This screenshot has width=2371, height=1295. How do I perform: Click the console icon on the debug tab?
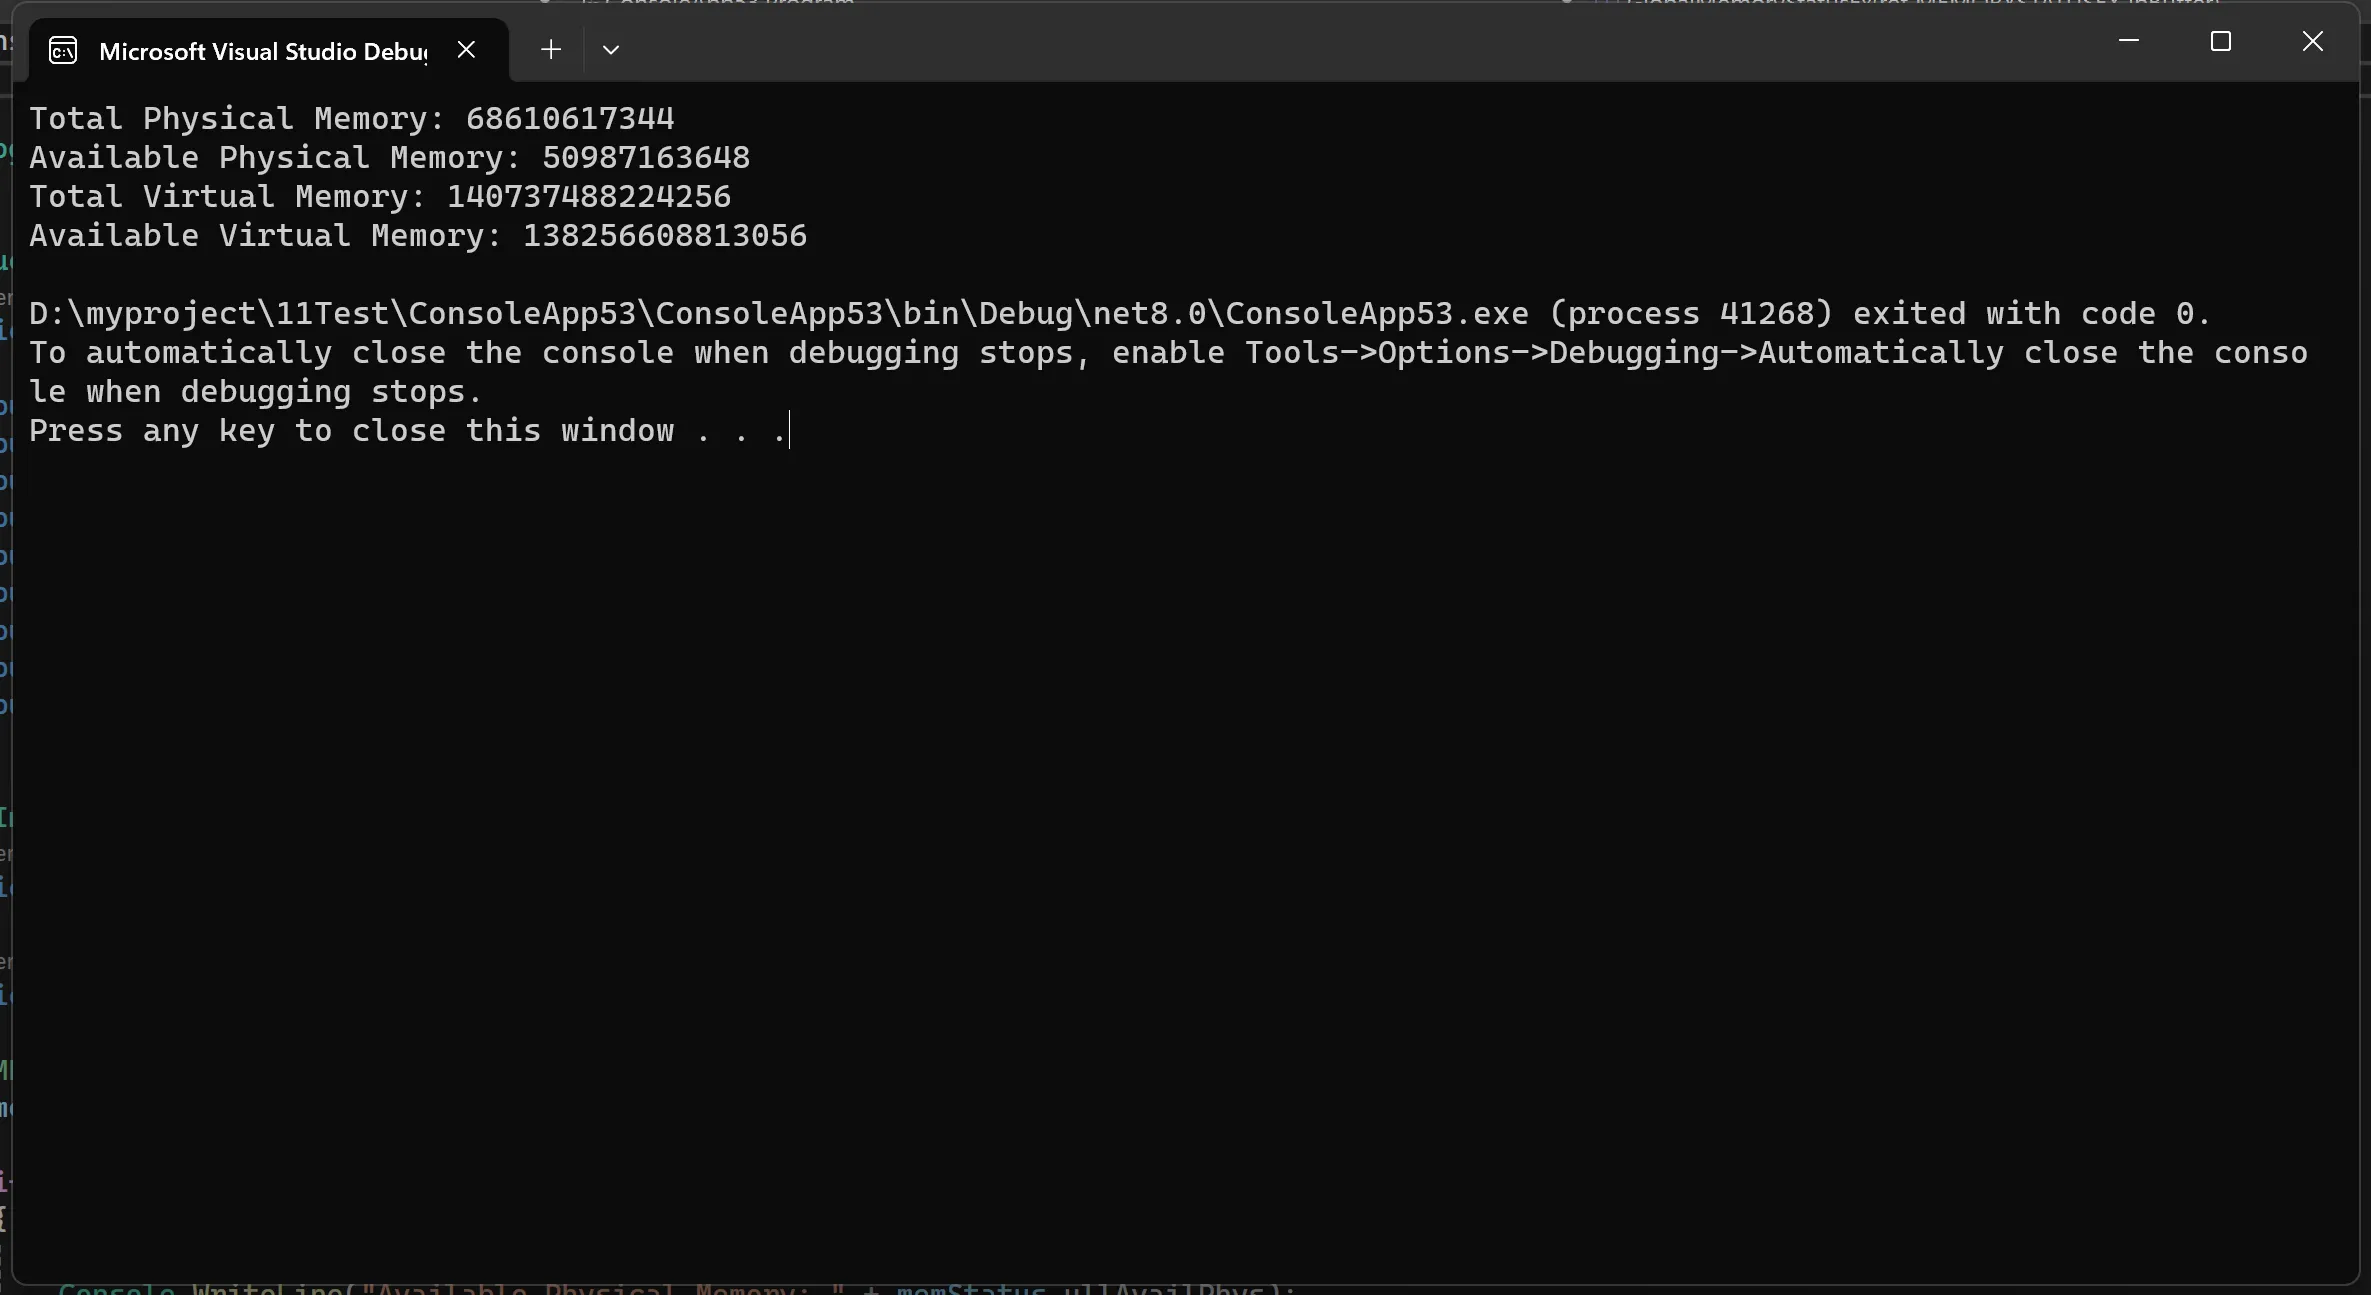63,50
